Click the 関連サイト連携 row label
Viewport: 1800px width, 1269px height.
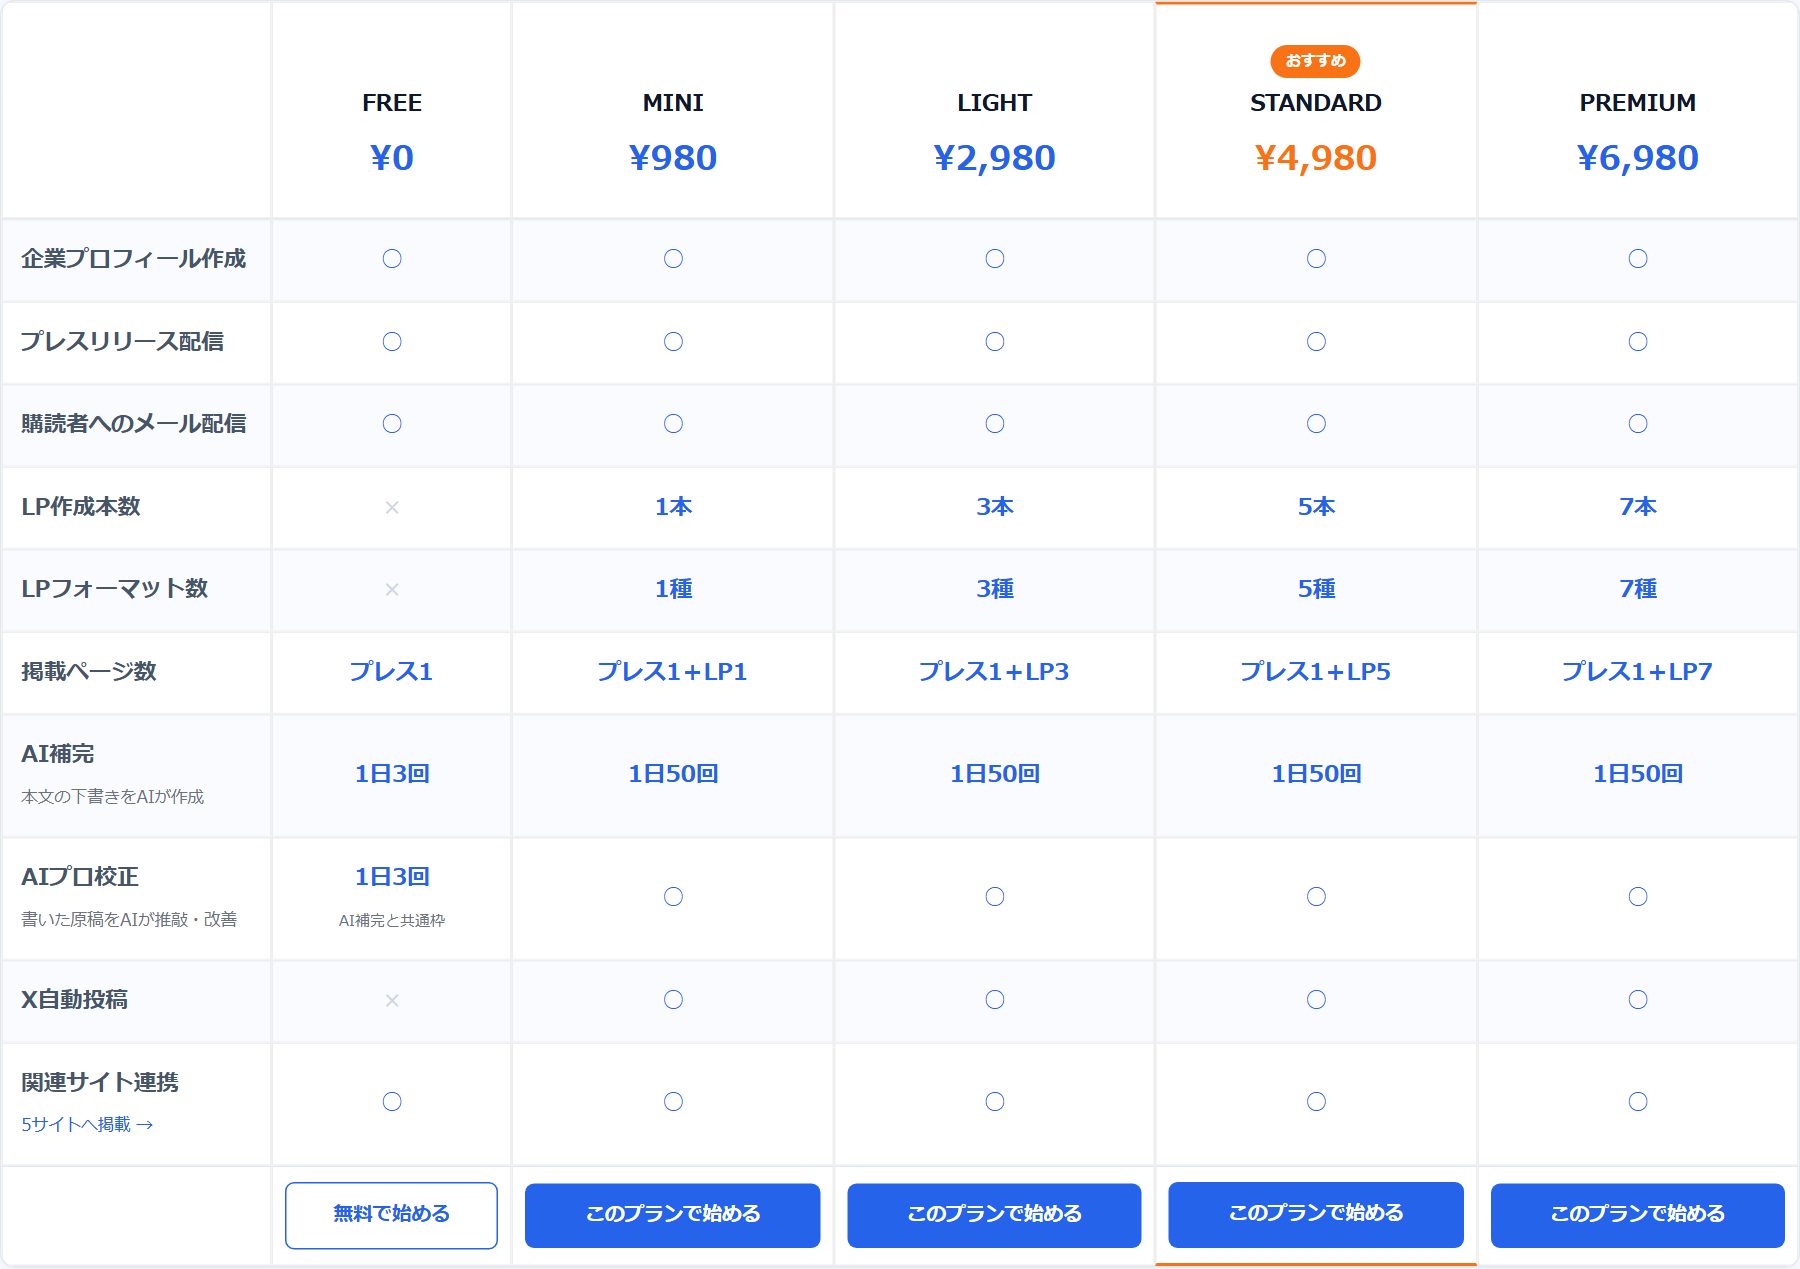[x=100, y=1082]
